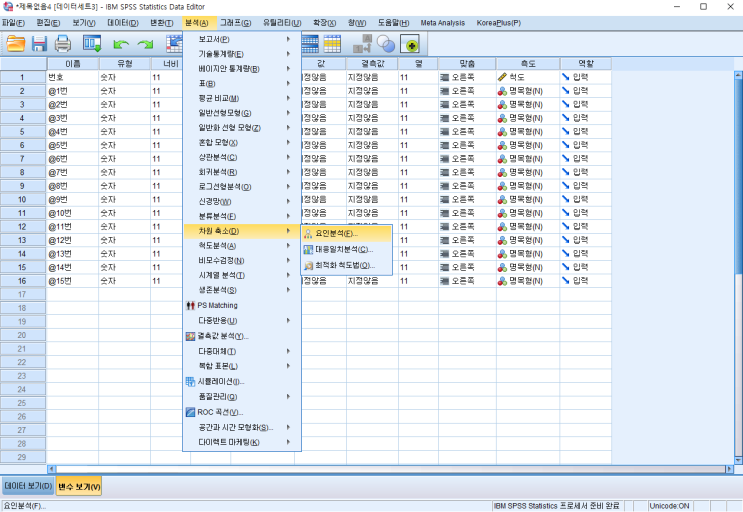Select row header number 16
The width and height of the screenshot is (743, 512).
point(22,281)
